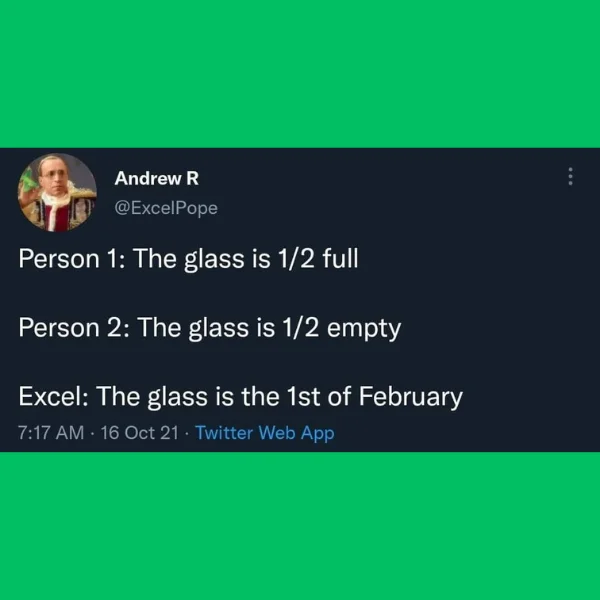Click the 7:17 AM timestamp
Viewport: 600px width, 600px height.
[x=51, y=433]
